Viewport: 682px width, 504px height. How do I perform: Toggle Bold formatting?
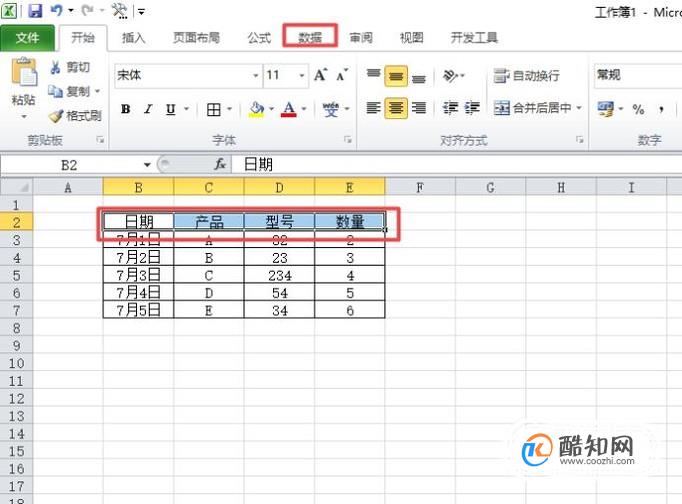click(126, 109)
